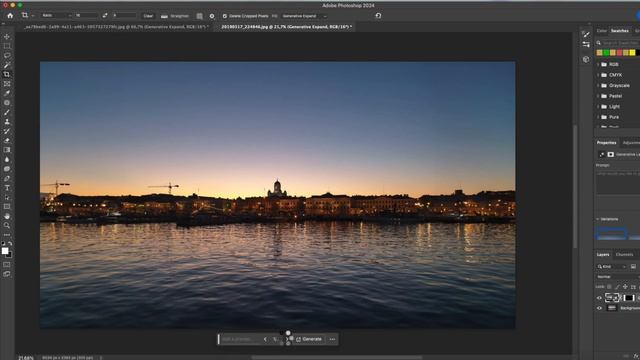
Task: Open crop settings gear icon
Action: (x=212, y=16)
